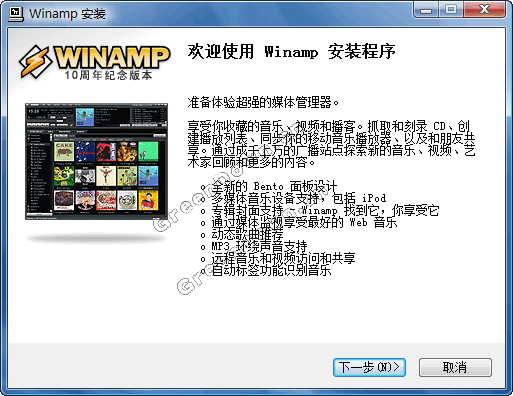This screenshot has height=396, width=513.
Task: Click the green album cover in preview top row
Action: (148, 151)
